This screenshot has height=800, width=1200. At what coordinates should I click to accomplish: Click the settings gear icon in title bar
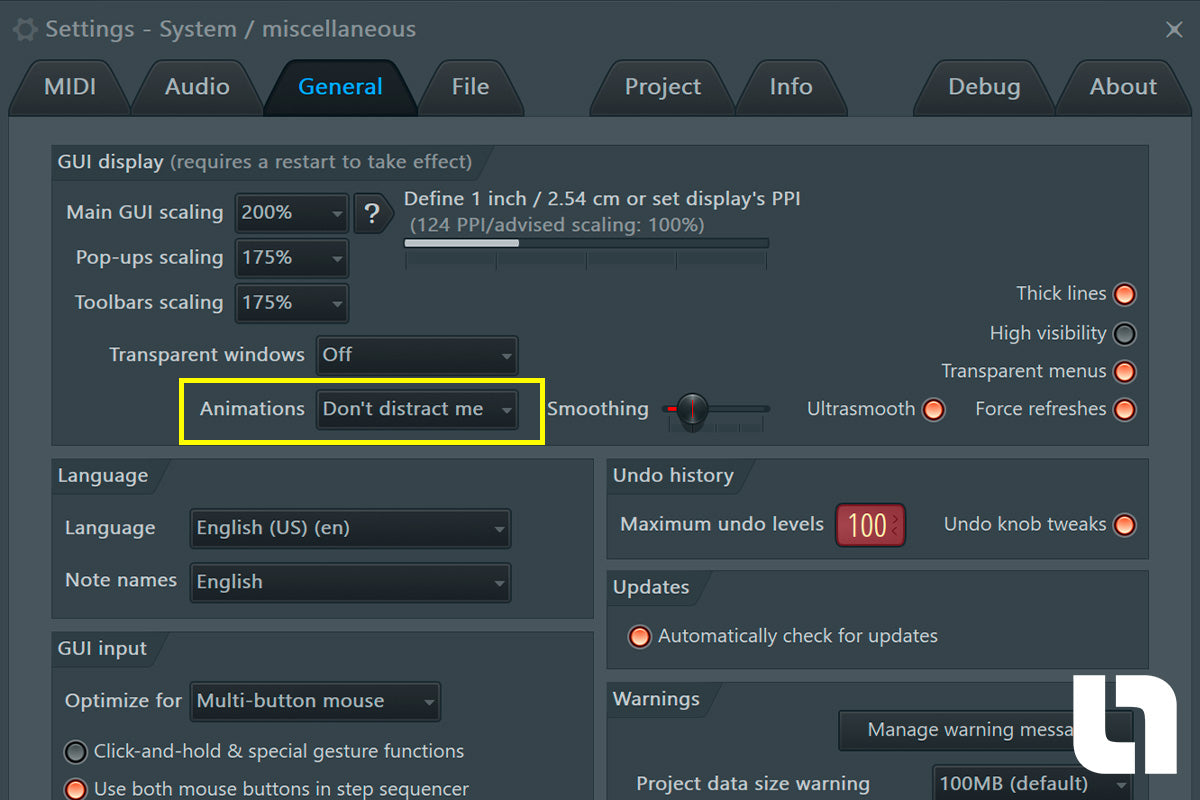click(25, 30)
